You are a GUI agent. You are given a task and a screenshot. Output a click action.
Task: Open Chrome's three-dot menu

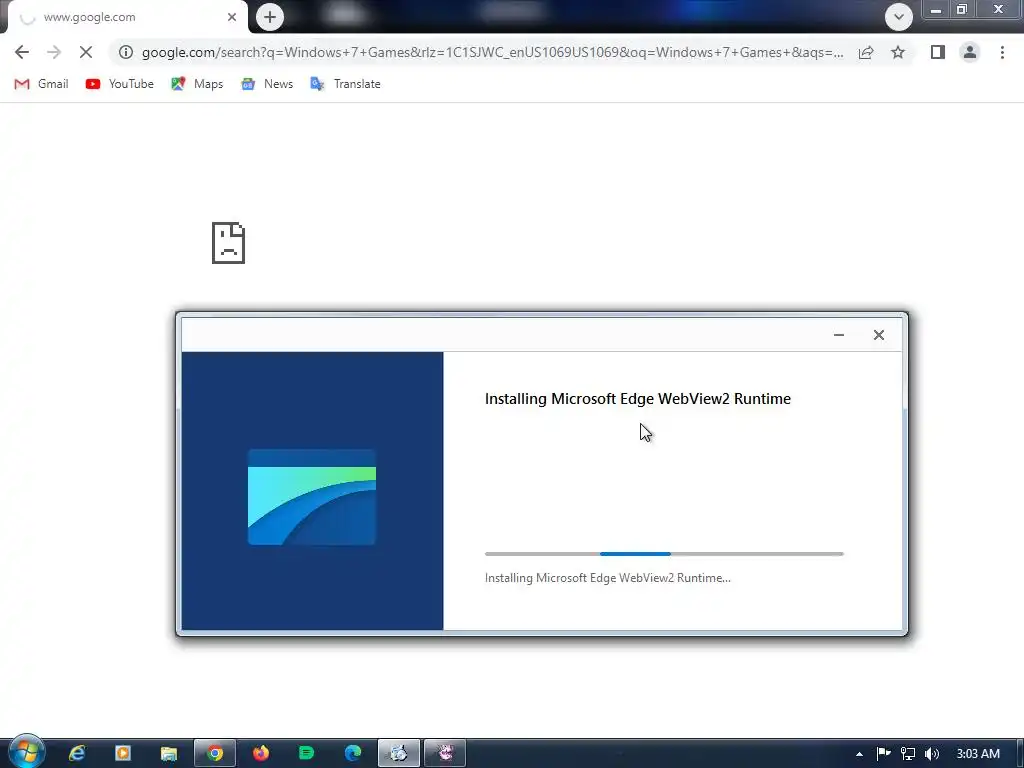[x=1002, y=52]
